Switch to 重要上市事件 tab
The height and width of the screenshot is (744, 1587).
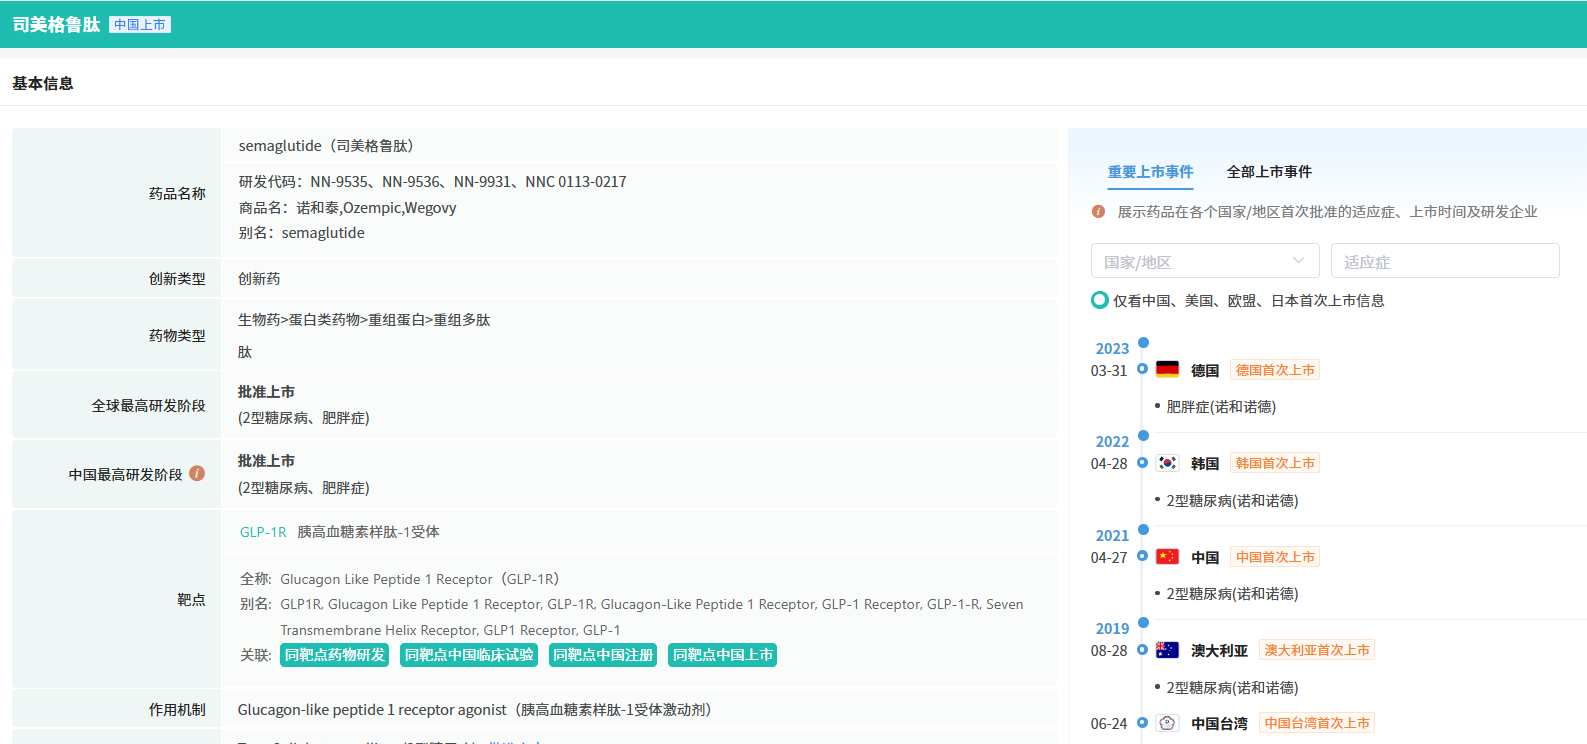click(1150, 172)
